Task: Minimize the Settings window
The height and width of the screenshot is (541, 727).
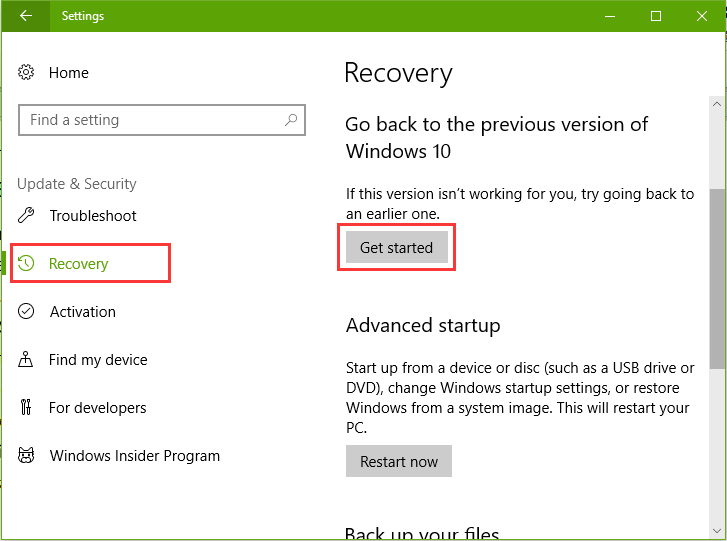Action: tap(610, 16)
